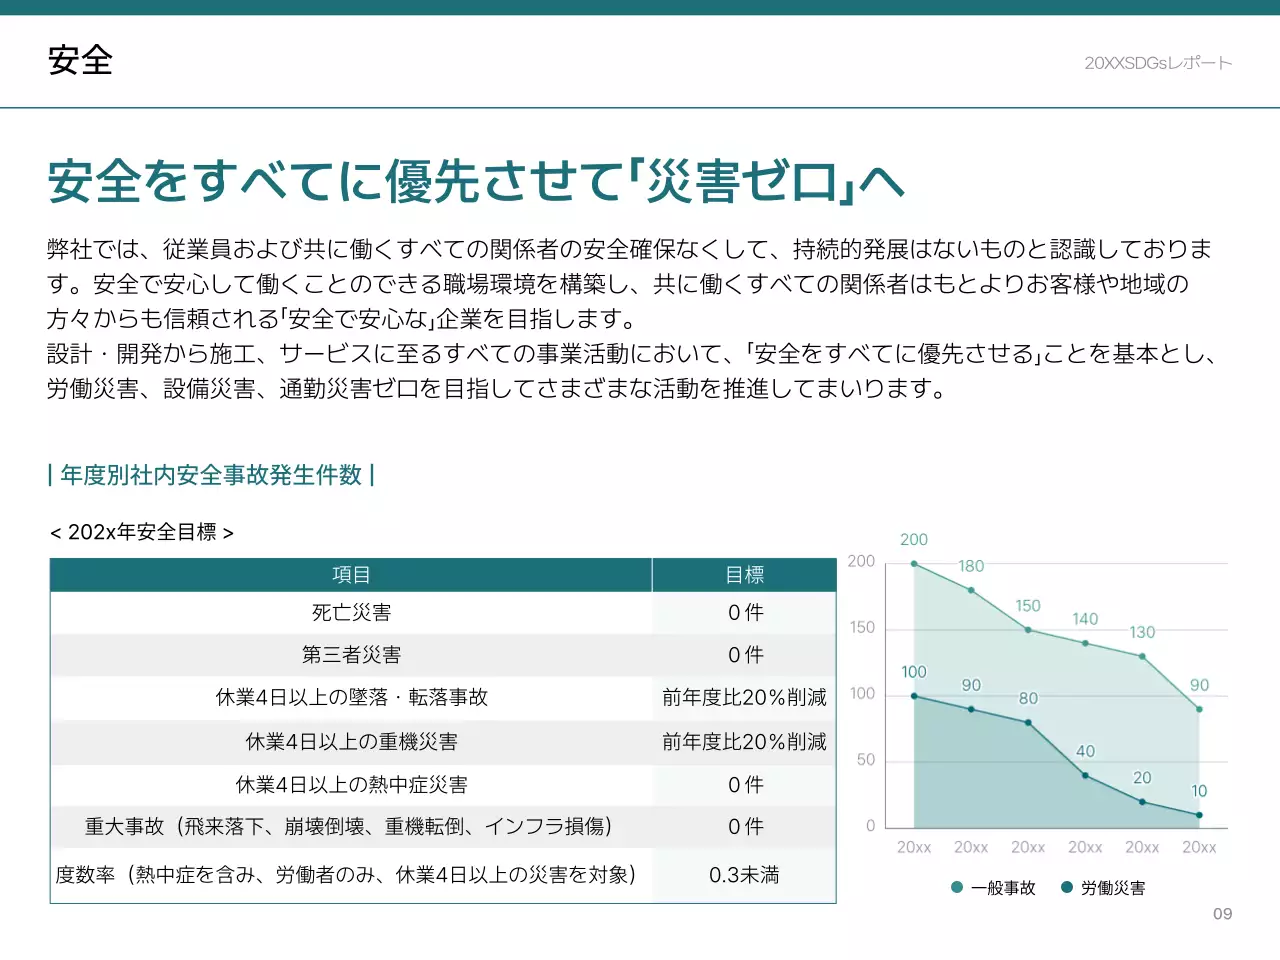Click the 目標 table header cell
Screen dimensions: 1280x960
coord(744,574)
